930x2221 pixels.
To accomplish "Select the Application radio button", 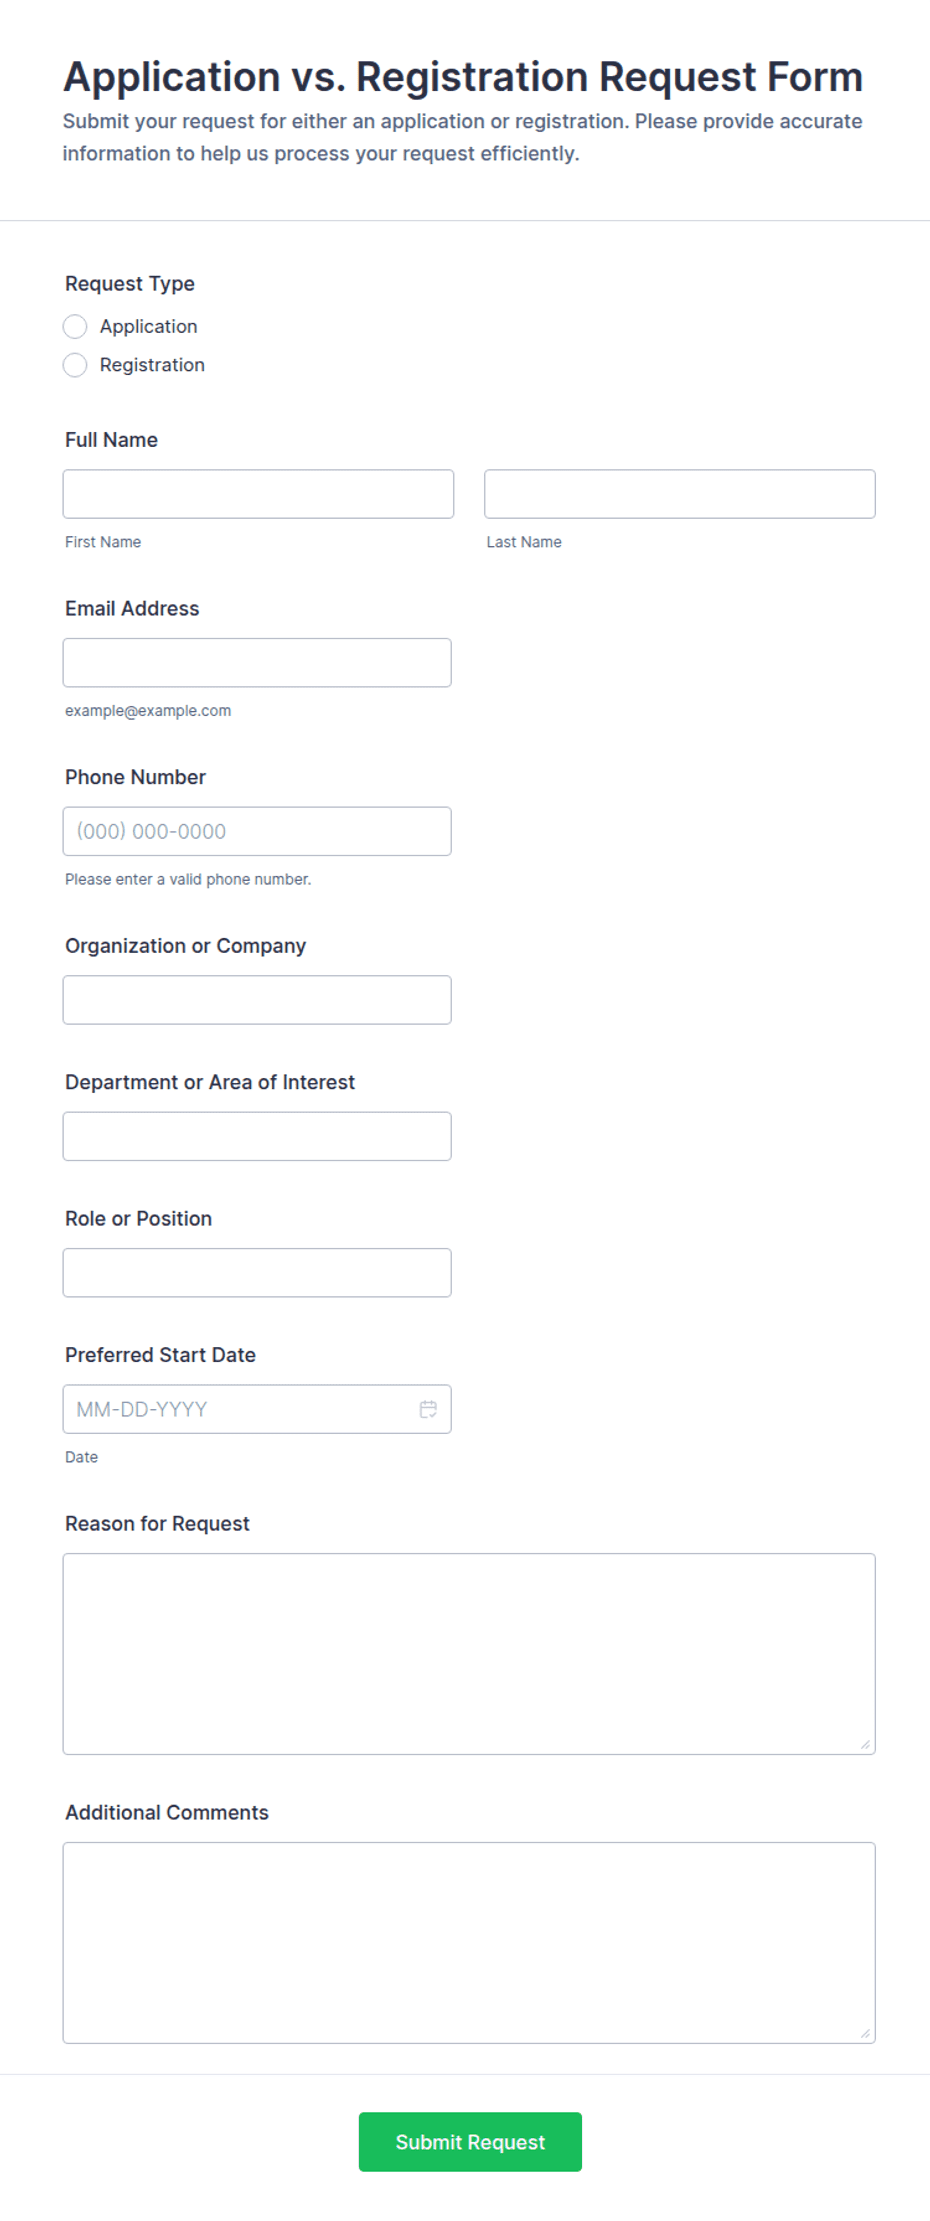I will tap(75, 327).
